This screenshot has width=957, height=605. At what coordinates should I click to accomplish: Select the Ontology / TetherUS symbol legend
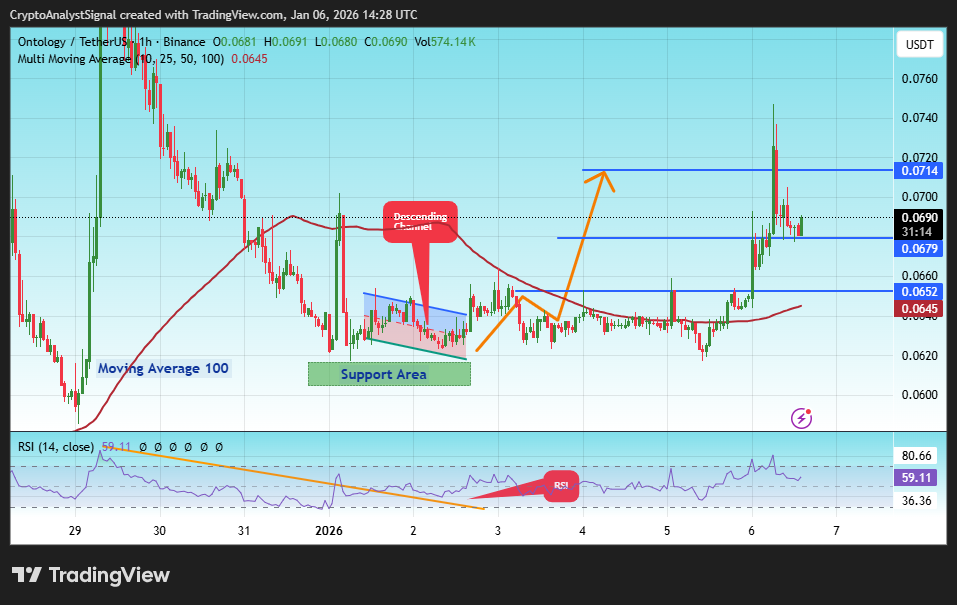point(112,42)
